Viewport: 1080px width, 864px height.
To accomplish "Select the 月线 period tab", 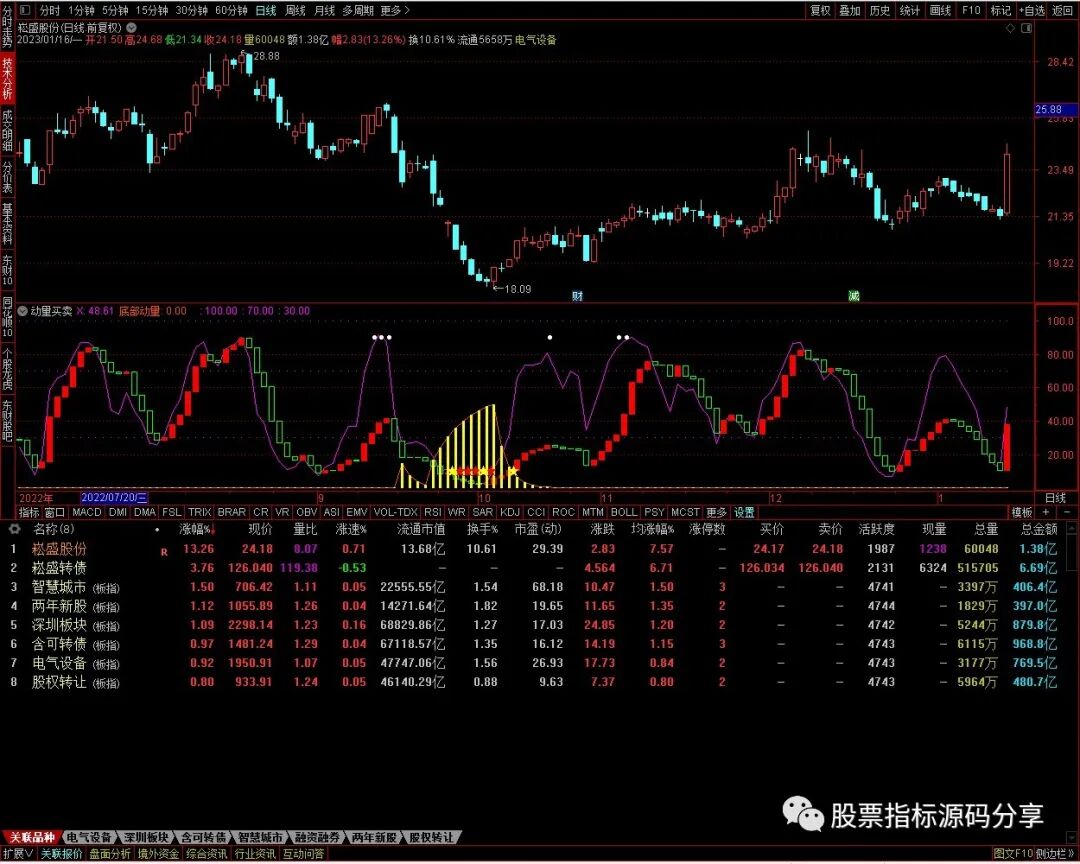I will [x=324, y=10].
